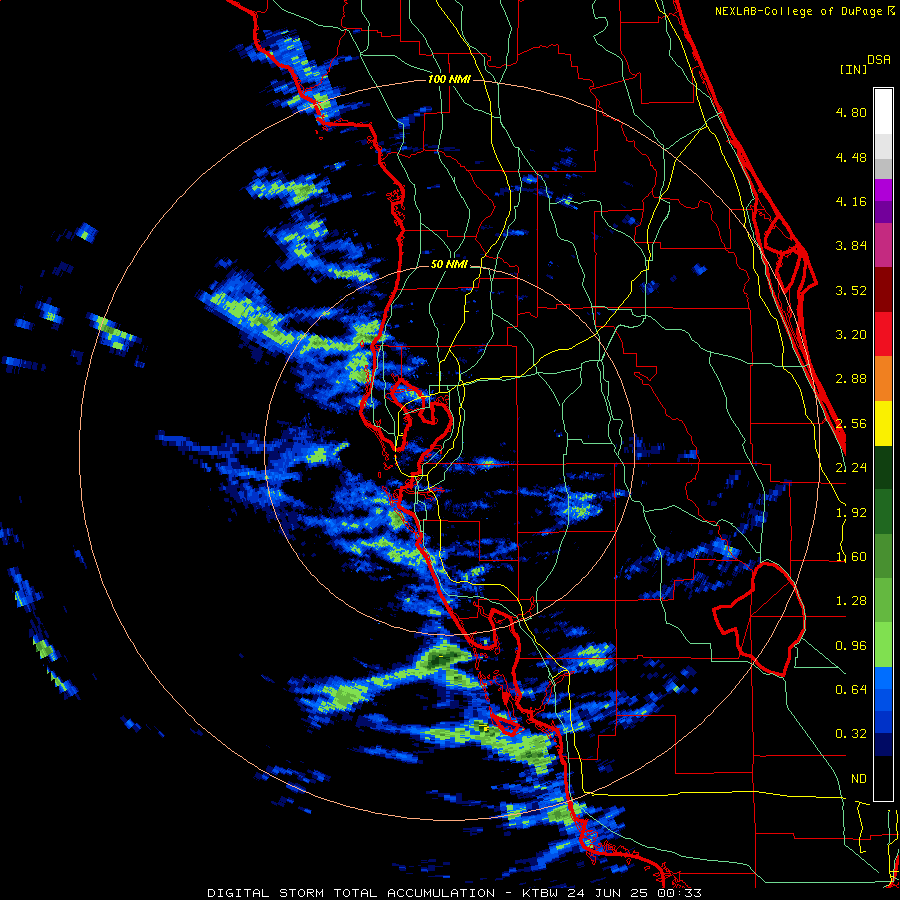Pick the yellow 2.56 legend color band
The width and height of the screenshot is (900, 900).
883,423
